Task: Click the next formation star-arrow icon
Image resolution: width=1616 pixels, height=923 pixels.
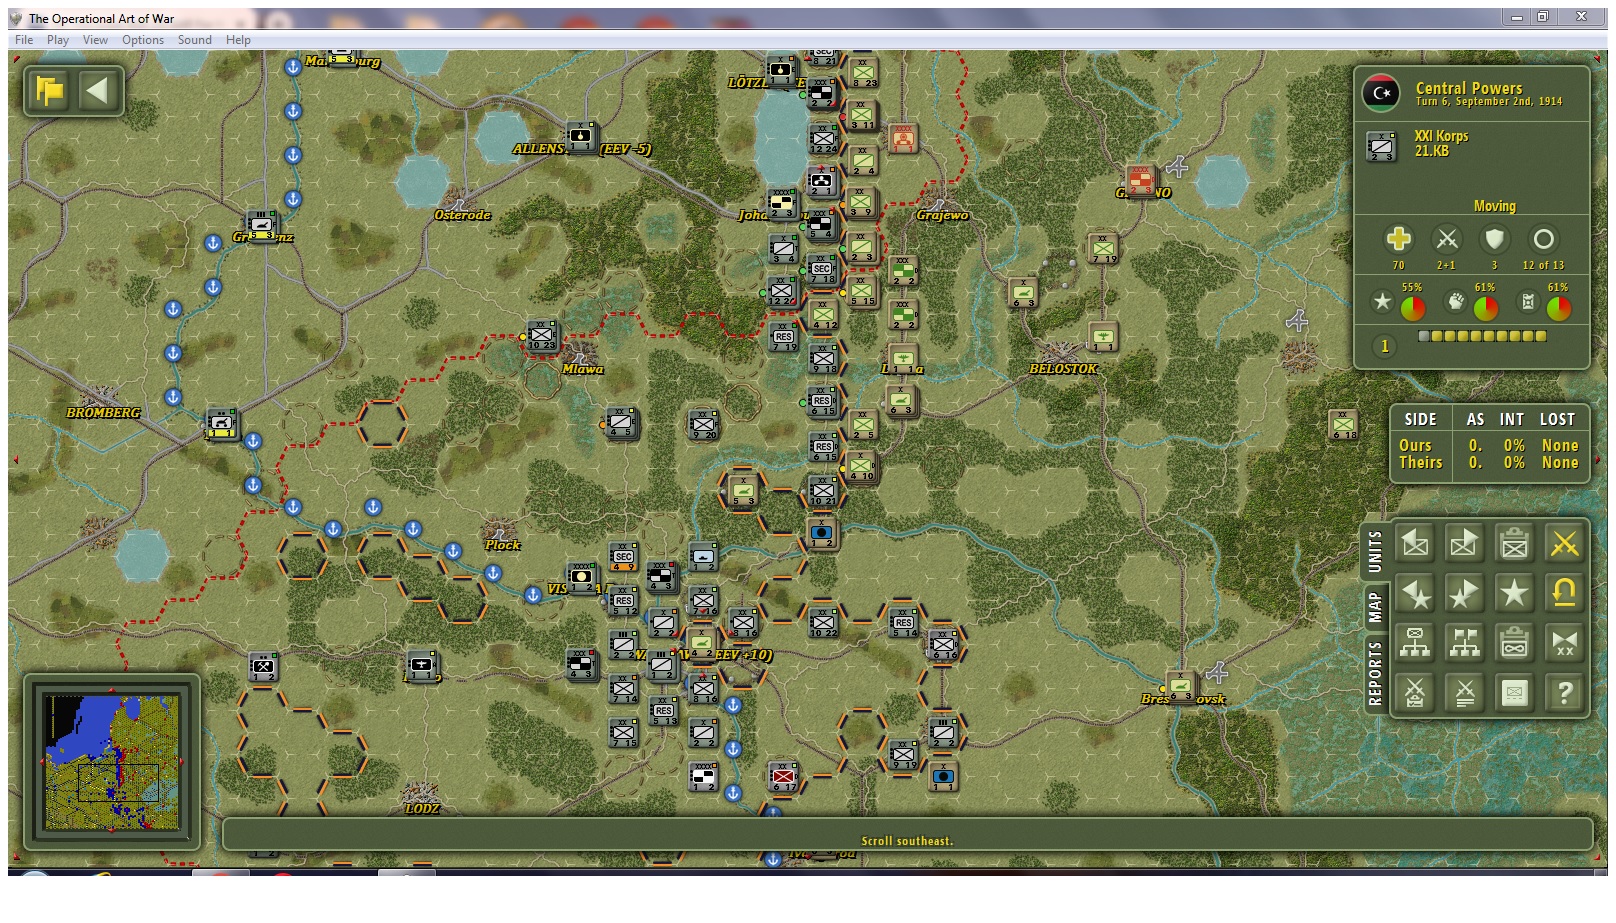Action: click(x=1464, y=593)
